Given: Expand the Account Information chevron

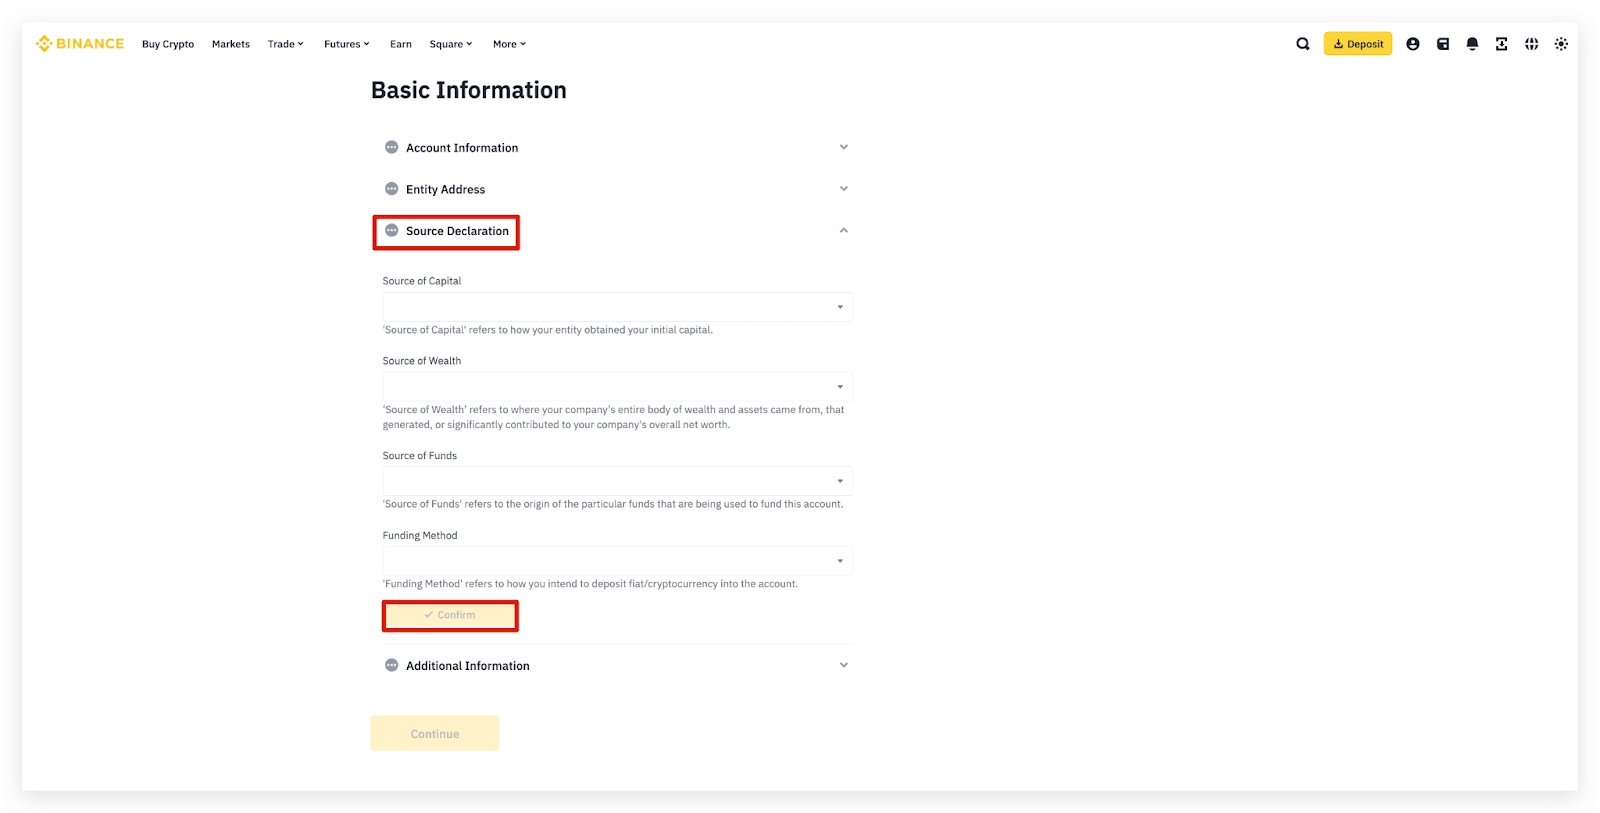Looking at the screenshot, I should [844, 147].
